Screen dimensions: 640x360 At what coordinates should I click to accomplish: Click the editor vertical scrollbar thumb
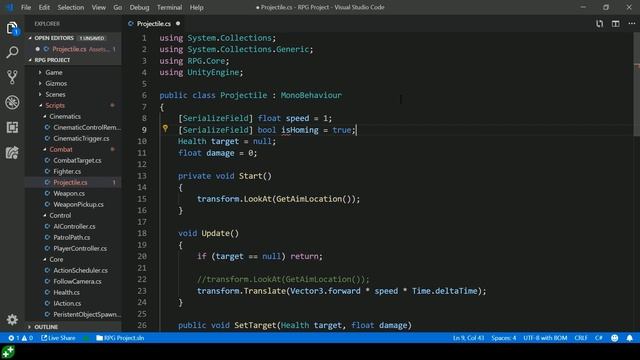tap(636, 84)
